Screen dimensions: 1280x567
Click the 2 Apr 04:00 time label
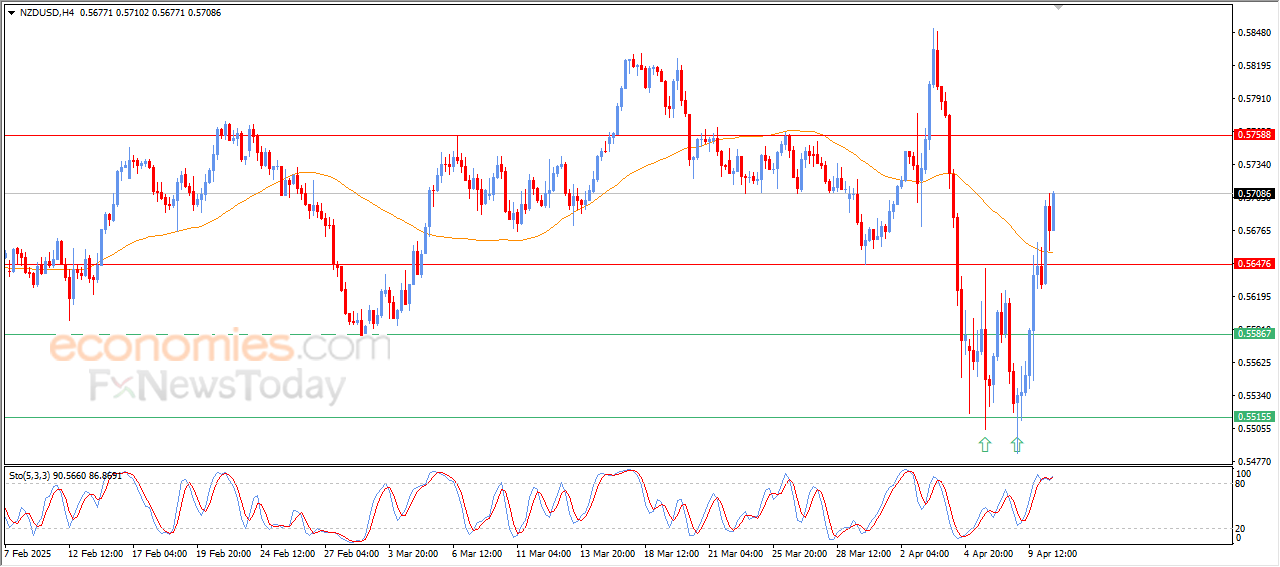pyautogui.click(x=927, y=553)
